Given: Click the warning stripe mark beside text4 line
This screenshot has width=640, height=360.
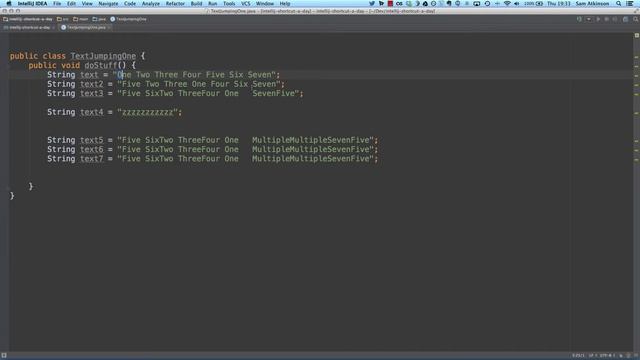Looking at the screenshot, I should 636,113.
